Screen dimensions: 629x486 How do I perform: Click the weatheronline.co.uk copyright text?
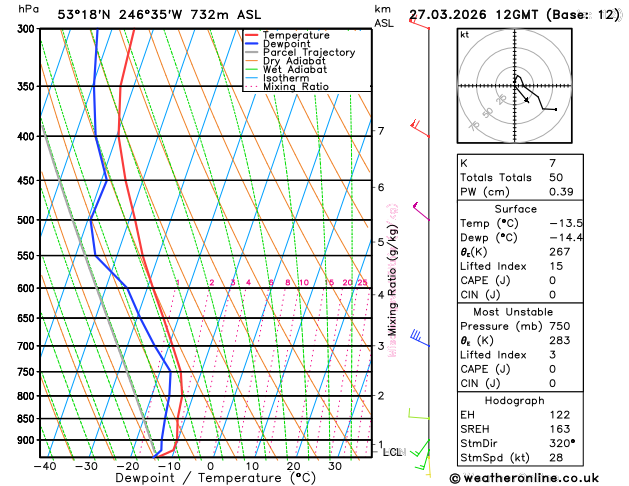tap(524, 478)
